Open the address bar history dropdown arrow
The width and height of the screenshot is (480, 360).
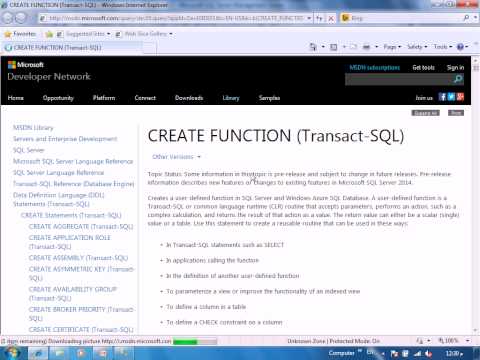(x=309, y=18)
